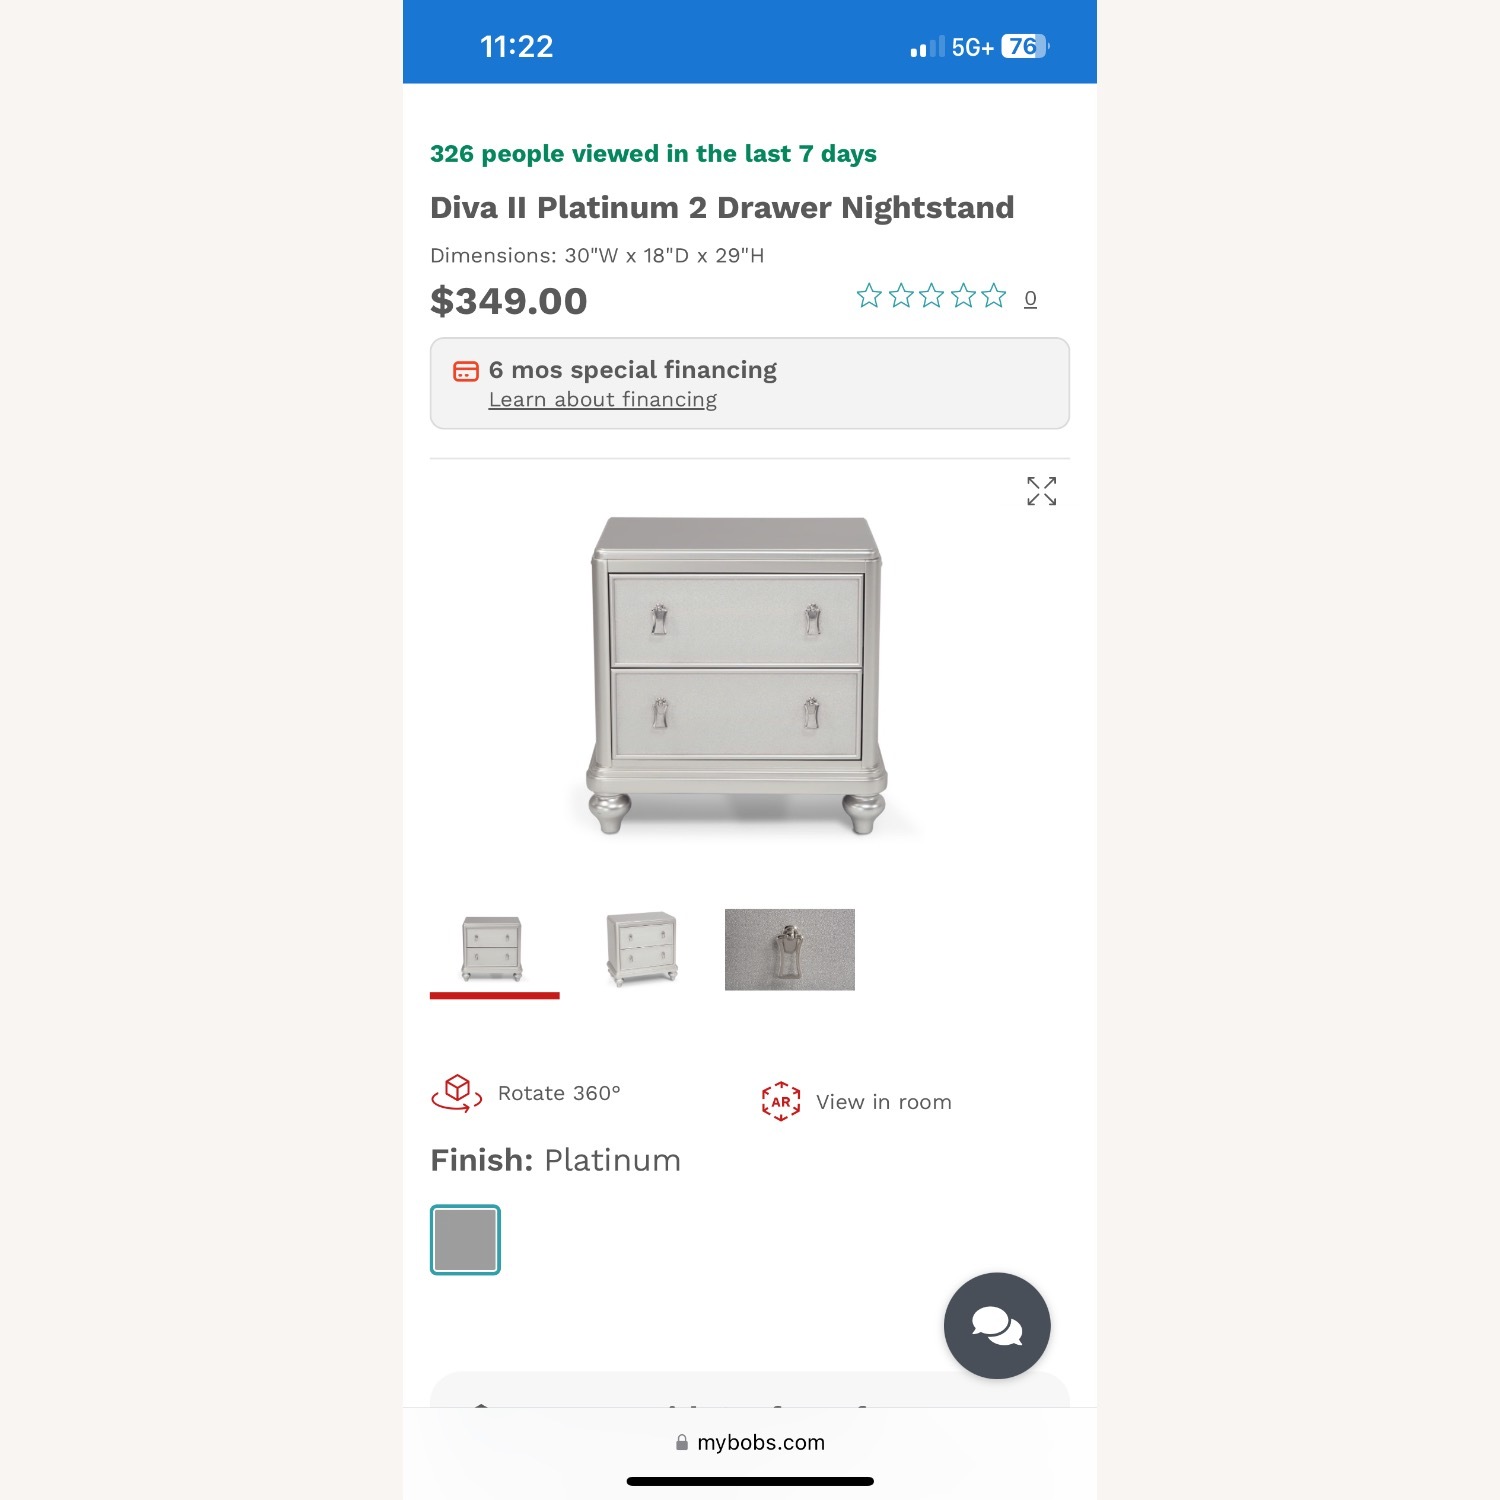The height and width of the screenshot is (1500, 1500).
Task: Show the second angled nightstand thumbnail
Action: click(x=642, y=948)
